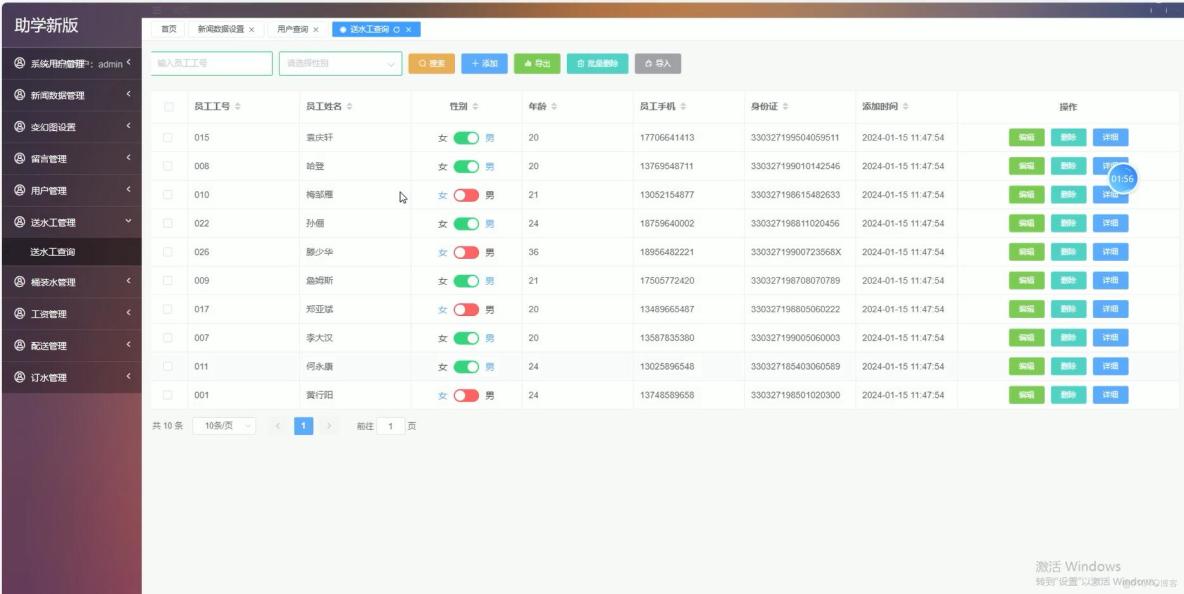Refresh the 送水工查询 tab via its refresh icon
This screenshot has height=594, width=1184.
point(396,29)
